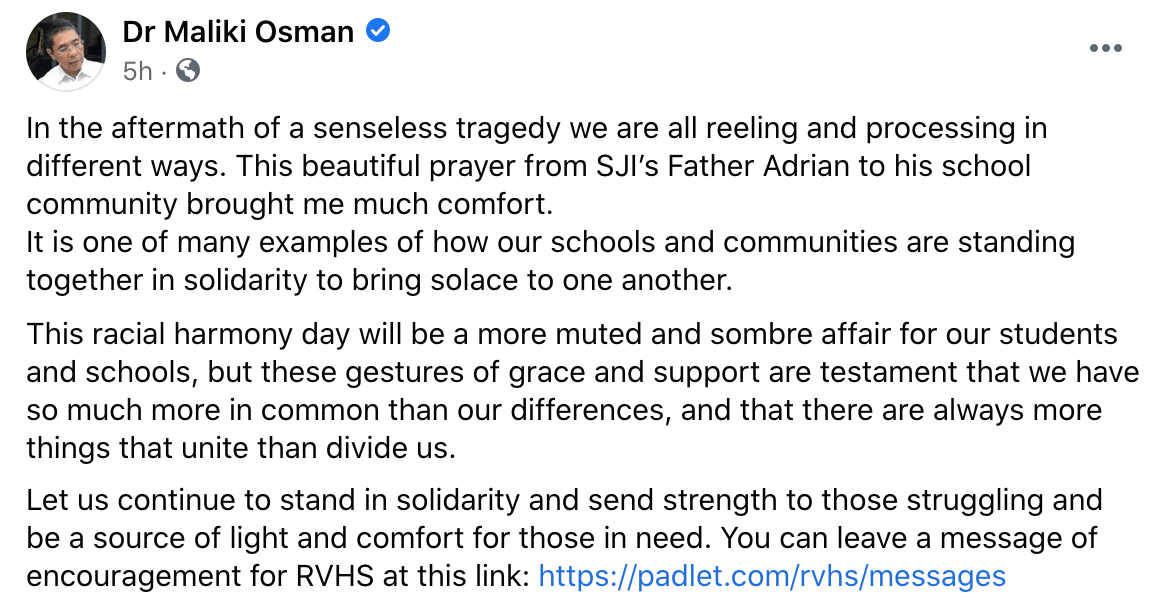
Task: Open the padlet.com/rvhs/messages link
Action: point(771,576)
